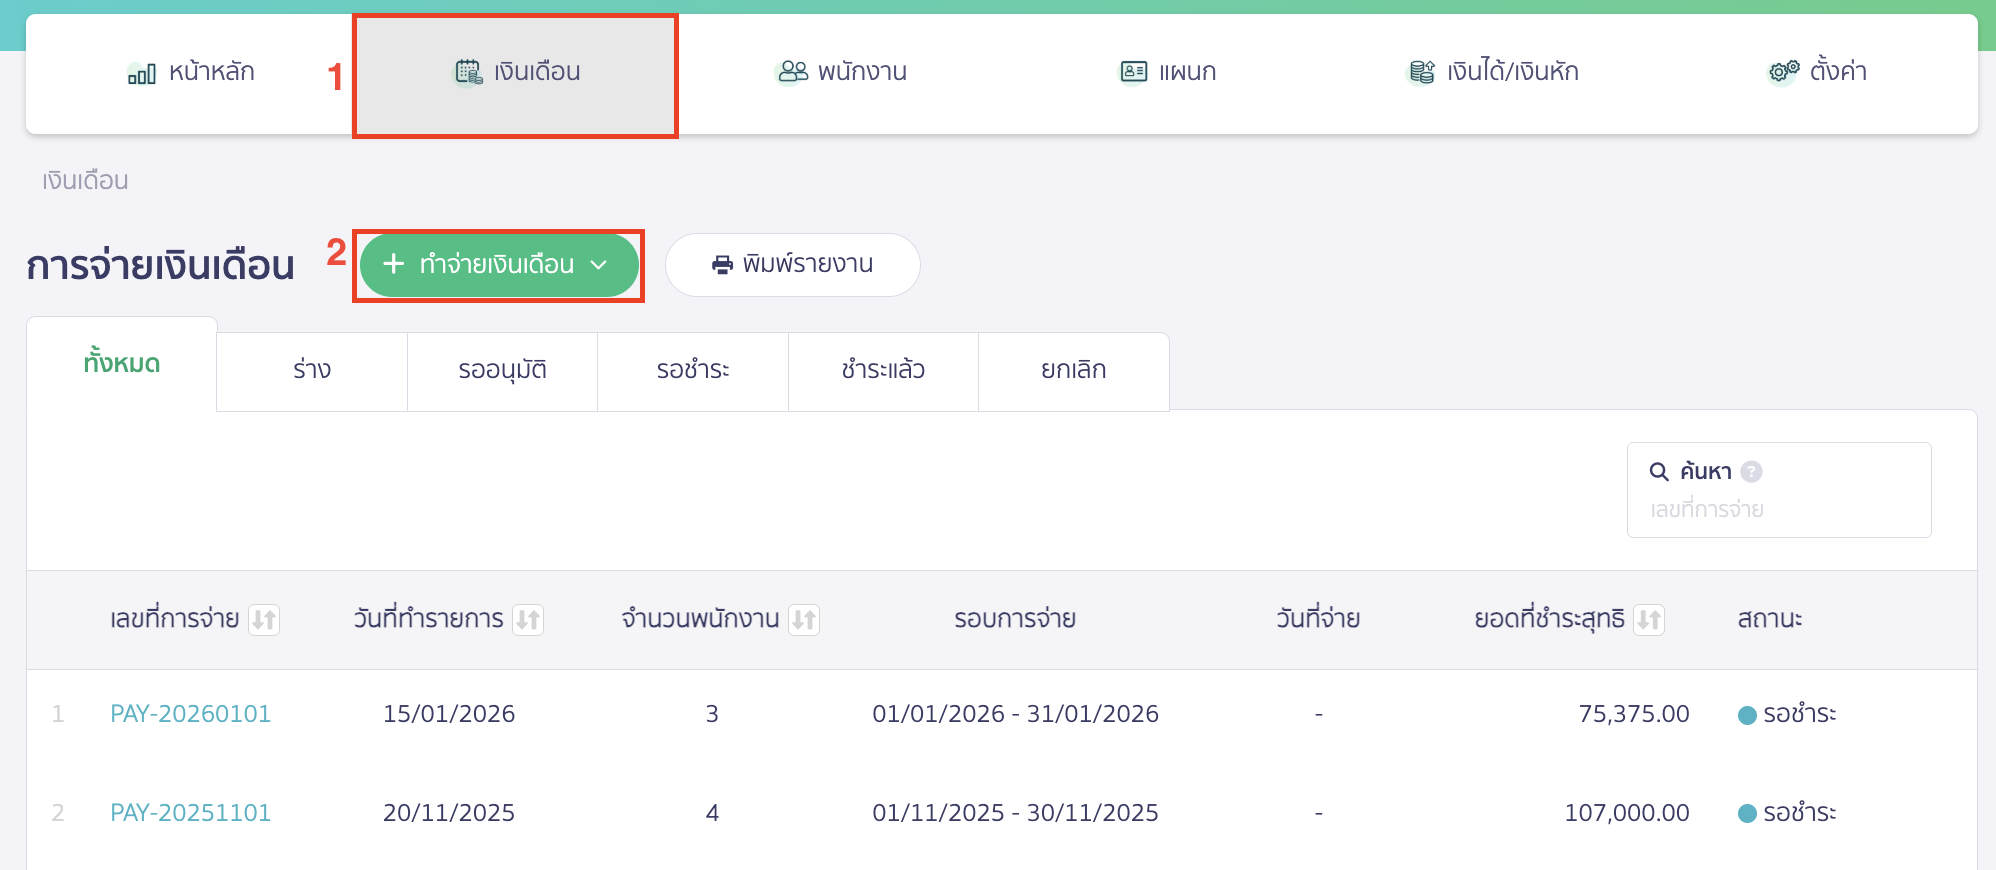Switch to the รออนุมัติ tab
The height and width of the screenshot is (870, 1996).
click(502, 371)
